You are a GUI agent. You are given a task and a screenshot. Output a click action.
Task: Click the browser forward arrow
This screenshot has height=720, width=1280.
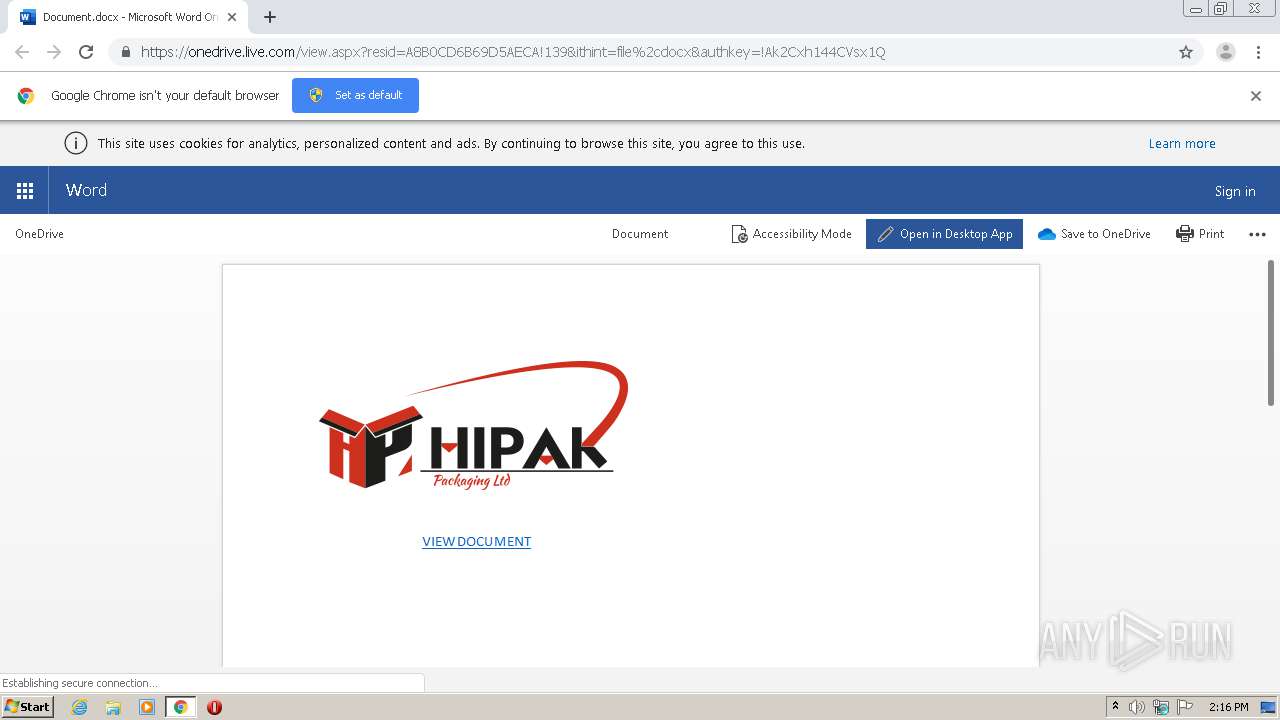coord(54,52)
